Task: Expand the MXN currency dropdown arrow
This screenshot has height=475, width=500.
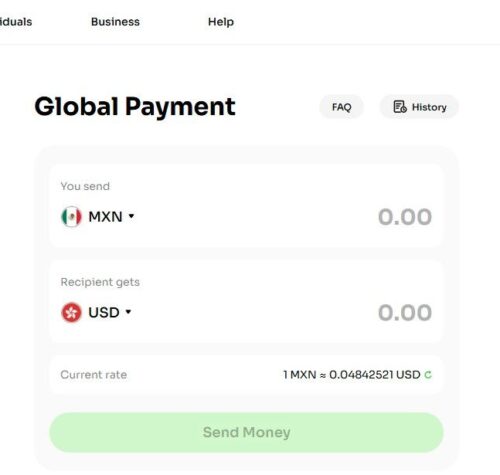Action: coord(131,216)
